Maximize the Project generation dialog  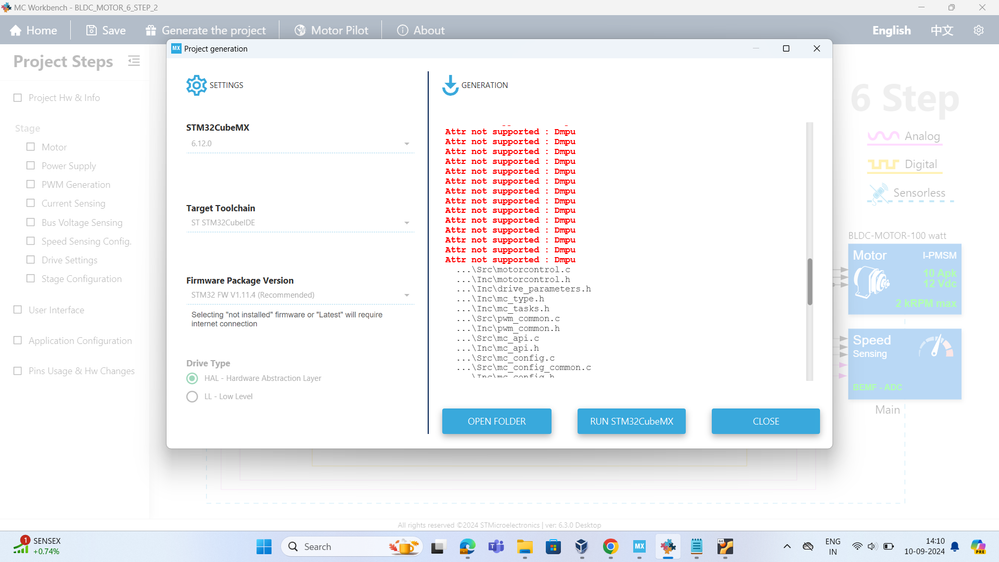786,48
